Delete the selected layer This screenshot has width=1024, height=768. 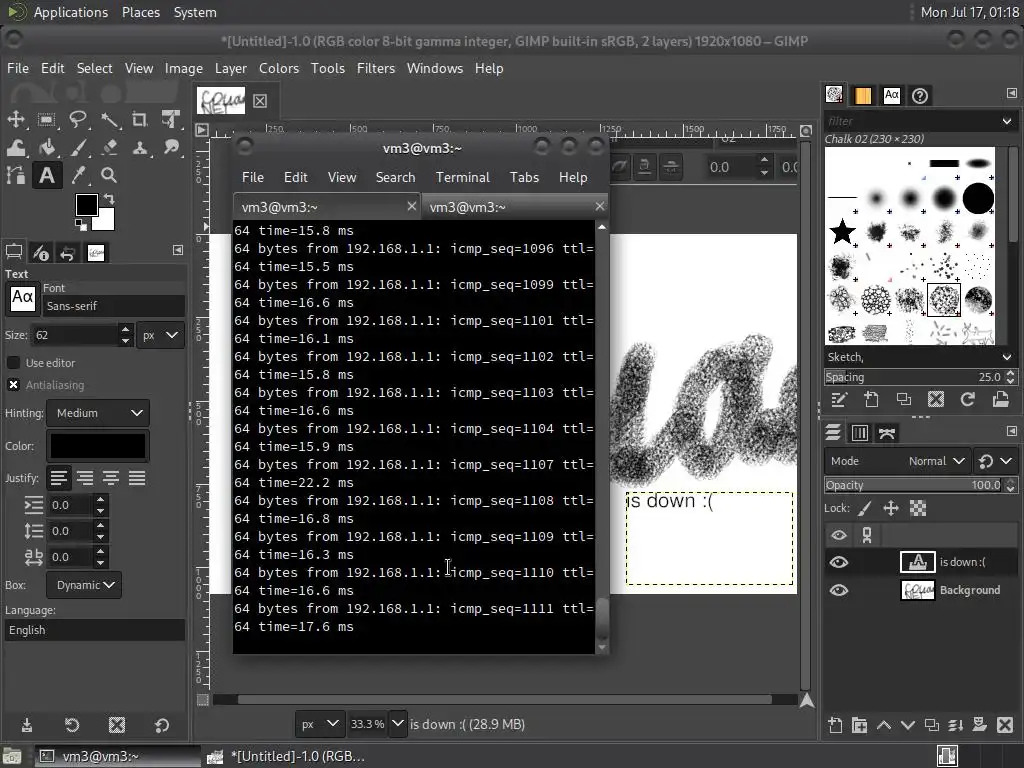pyautogui.click(x=1005, y=725)
